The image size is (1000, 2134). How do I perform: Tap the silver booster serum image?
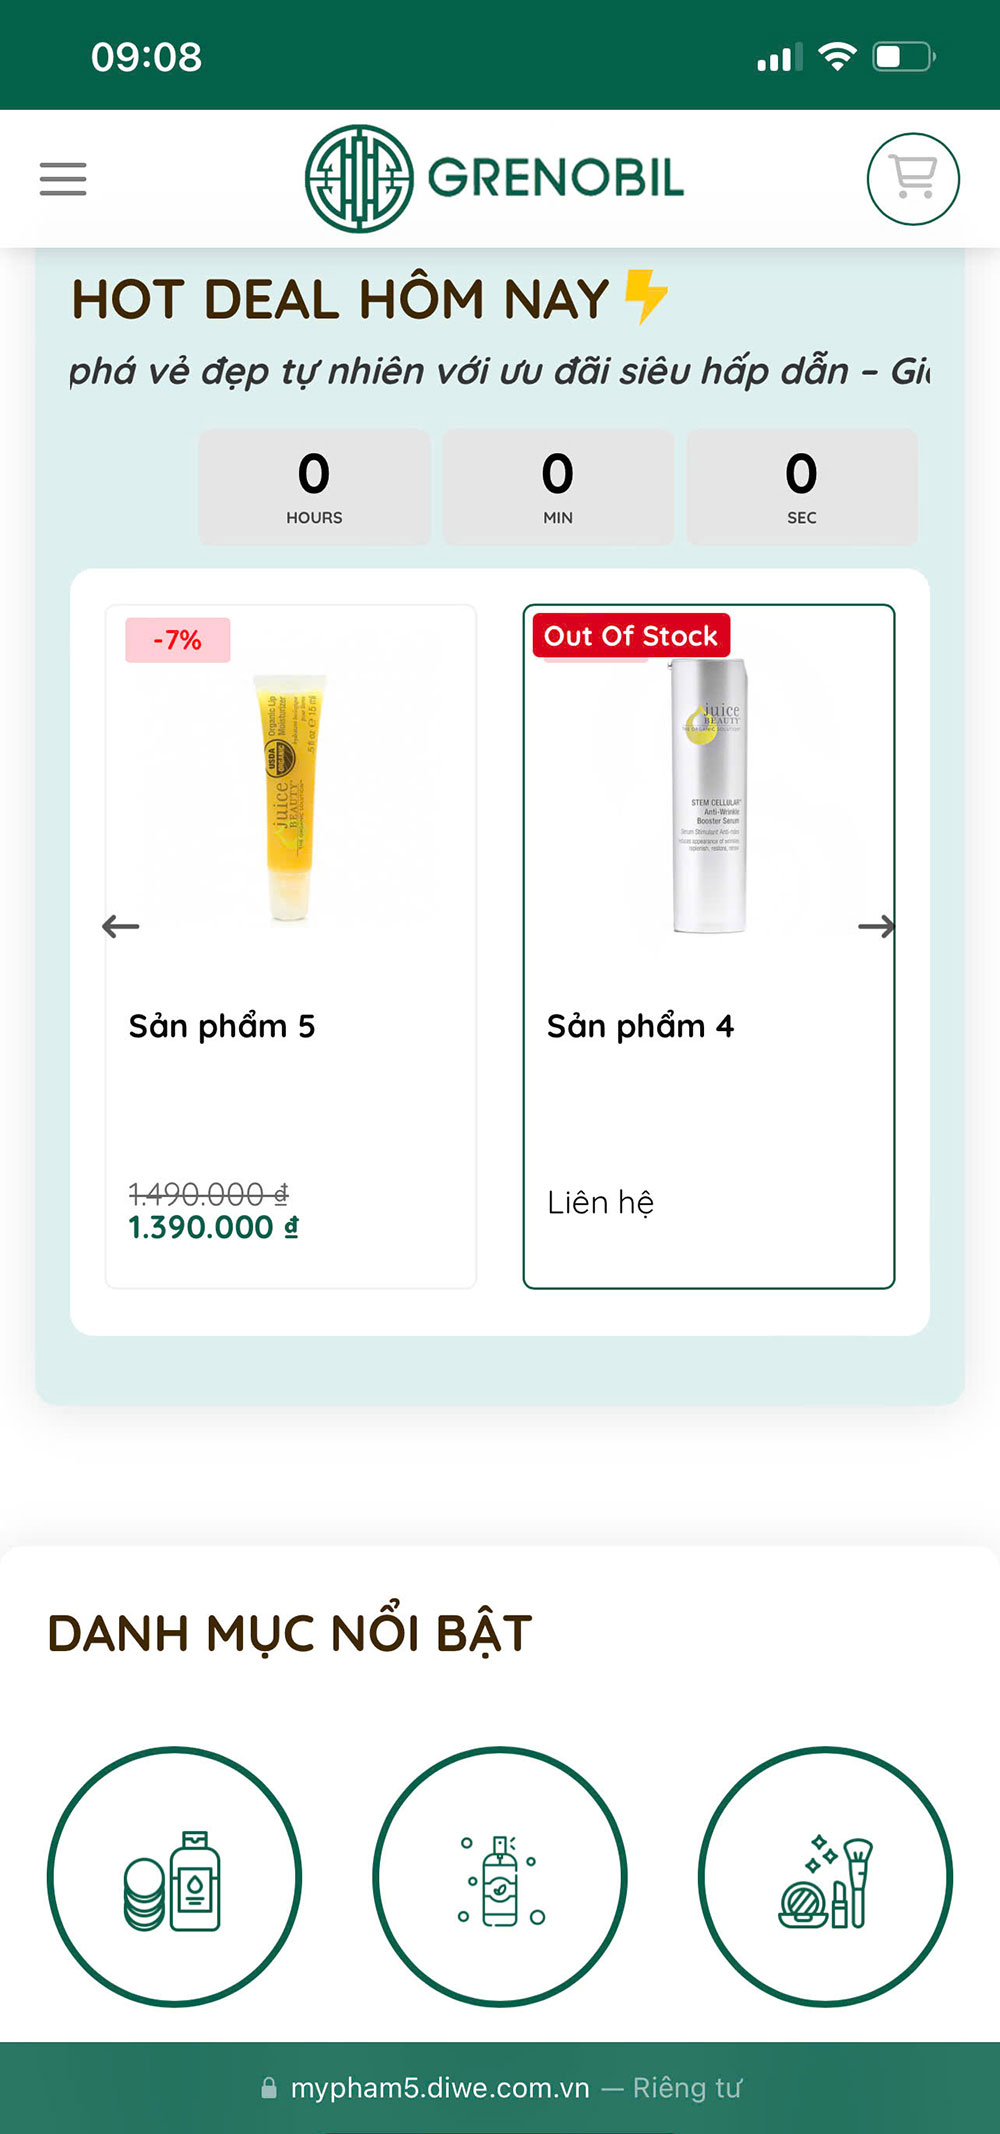pyautogui.click(x=709, y=797)
